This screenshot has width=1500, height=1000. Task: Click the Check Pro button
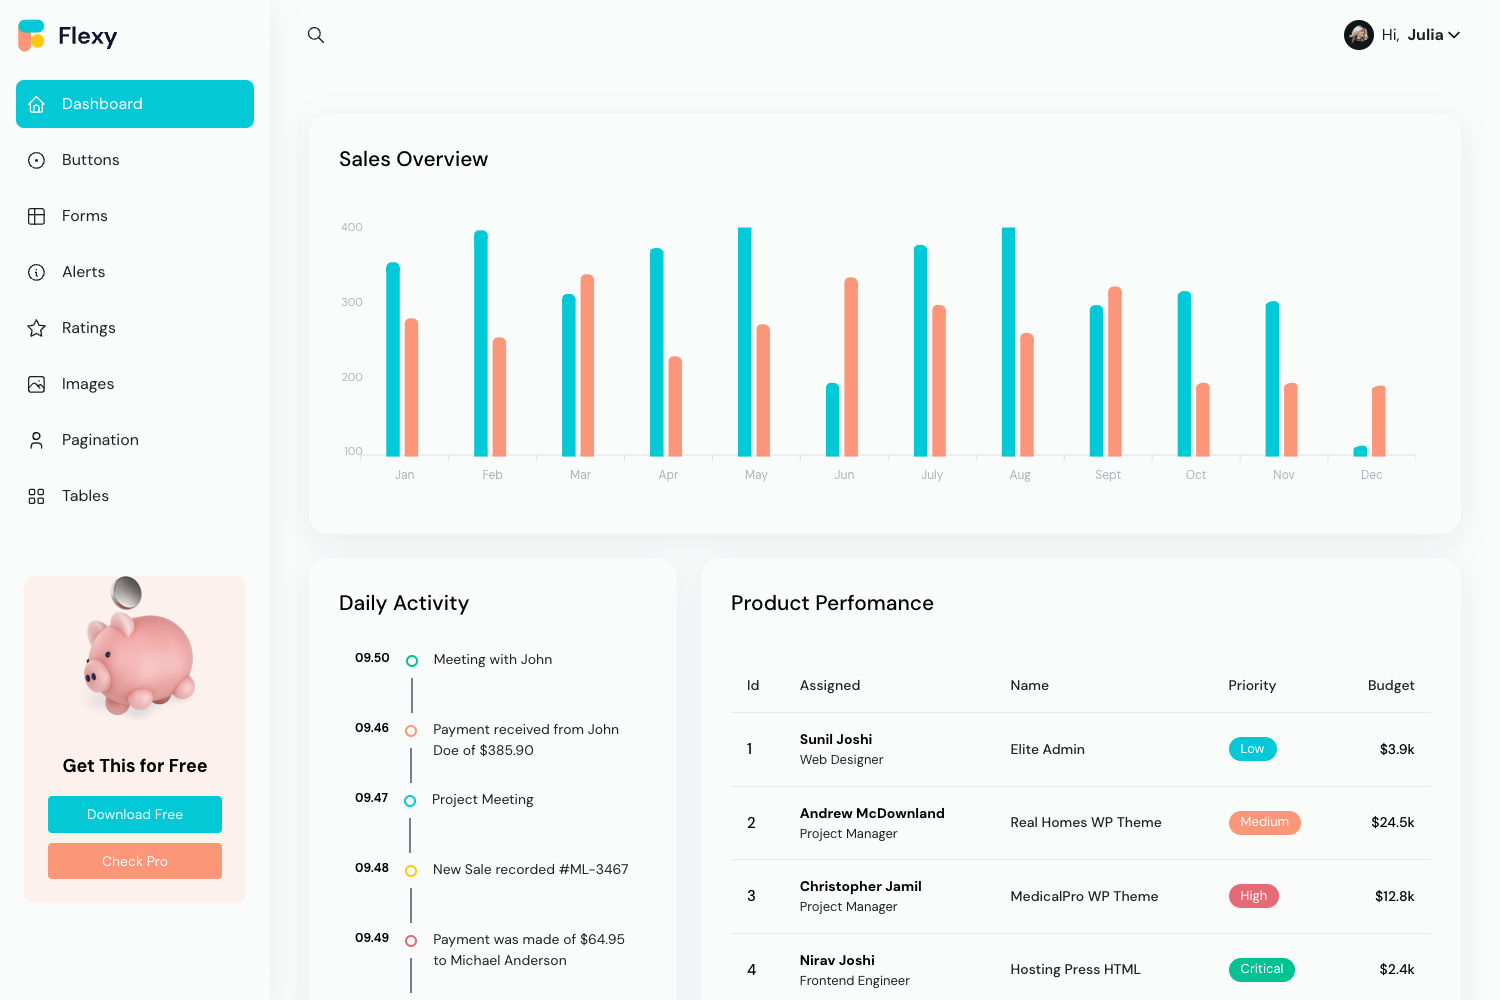pos(134,860)
